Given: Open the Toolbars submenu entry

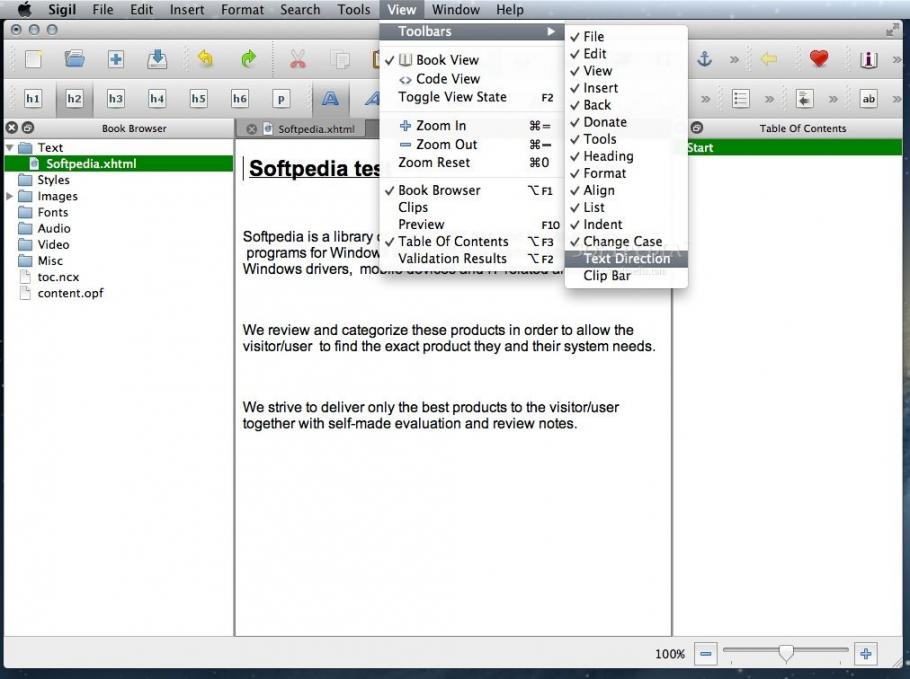Looking at the screenshot, I should [472, 32].
